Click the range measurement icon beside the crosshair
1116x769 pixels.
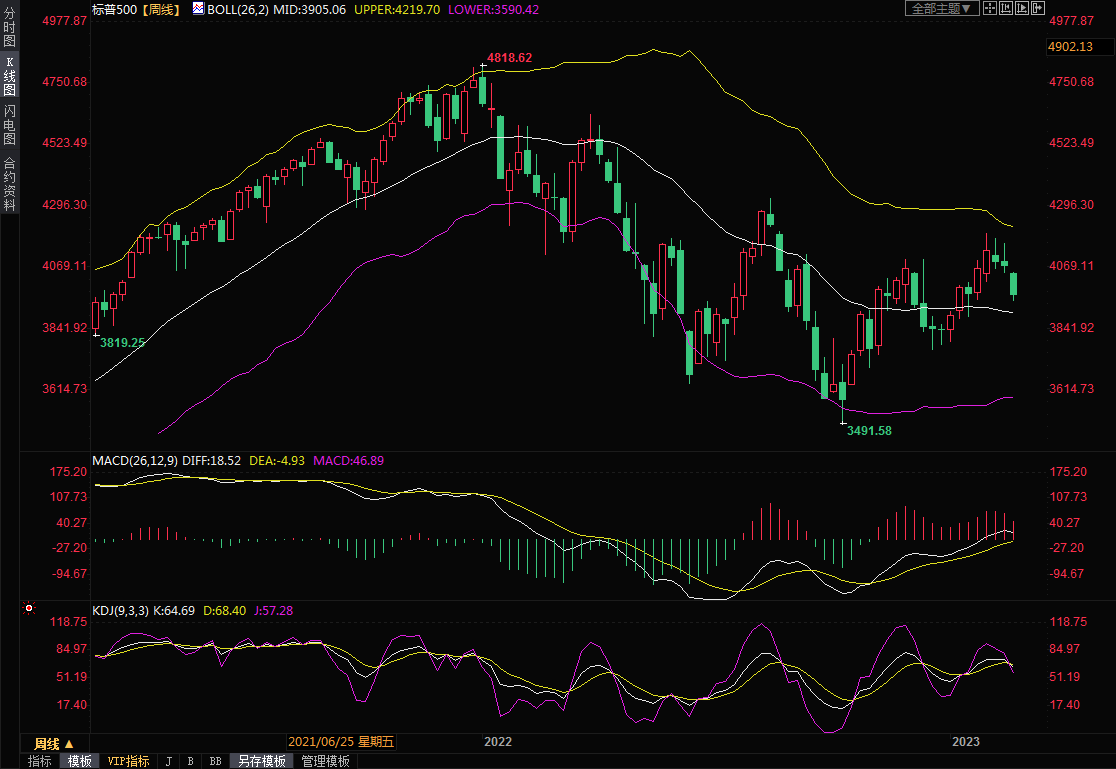point(1006,8)
